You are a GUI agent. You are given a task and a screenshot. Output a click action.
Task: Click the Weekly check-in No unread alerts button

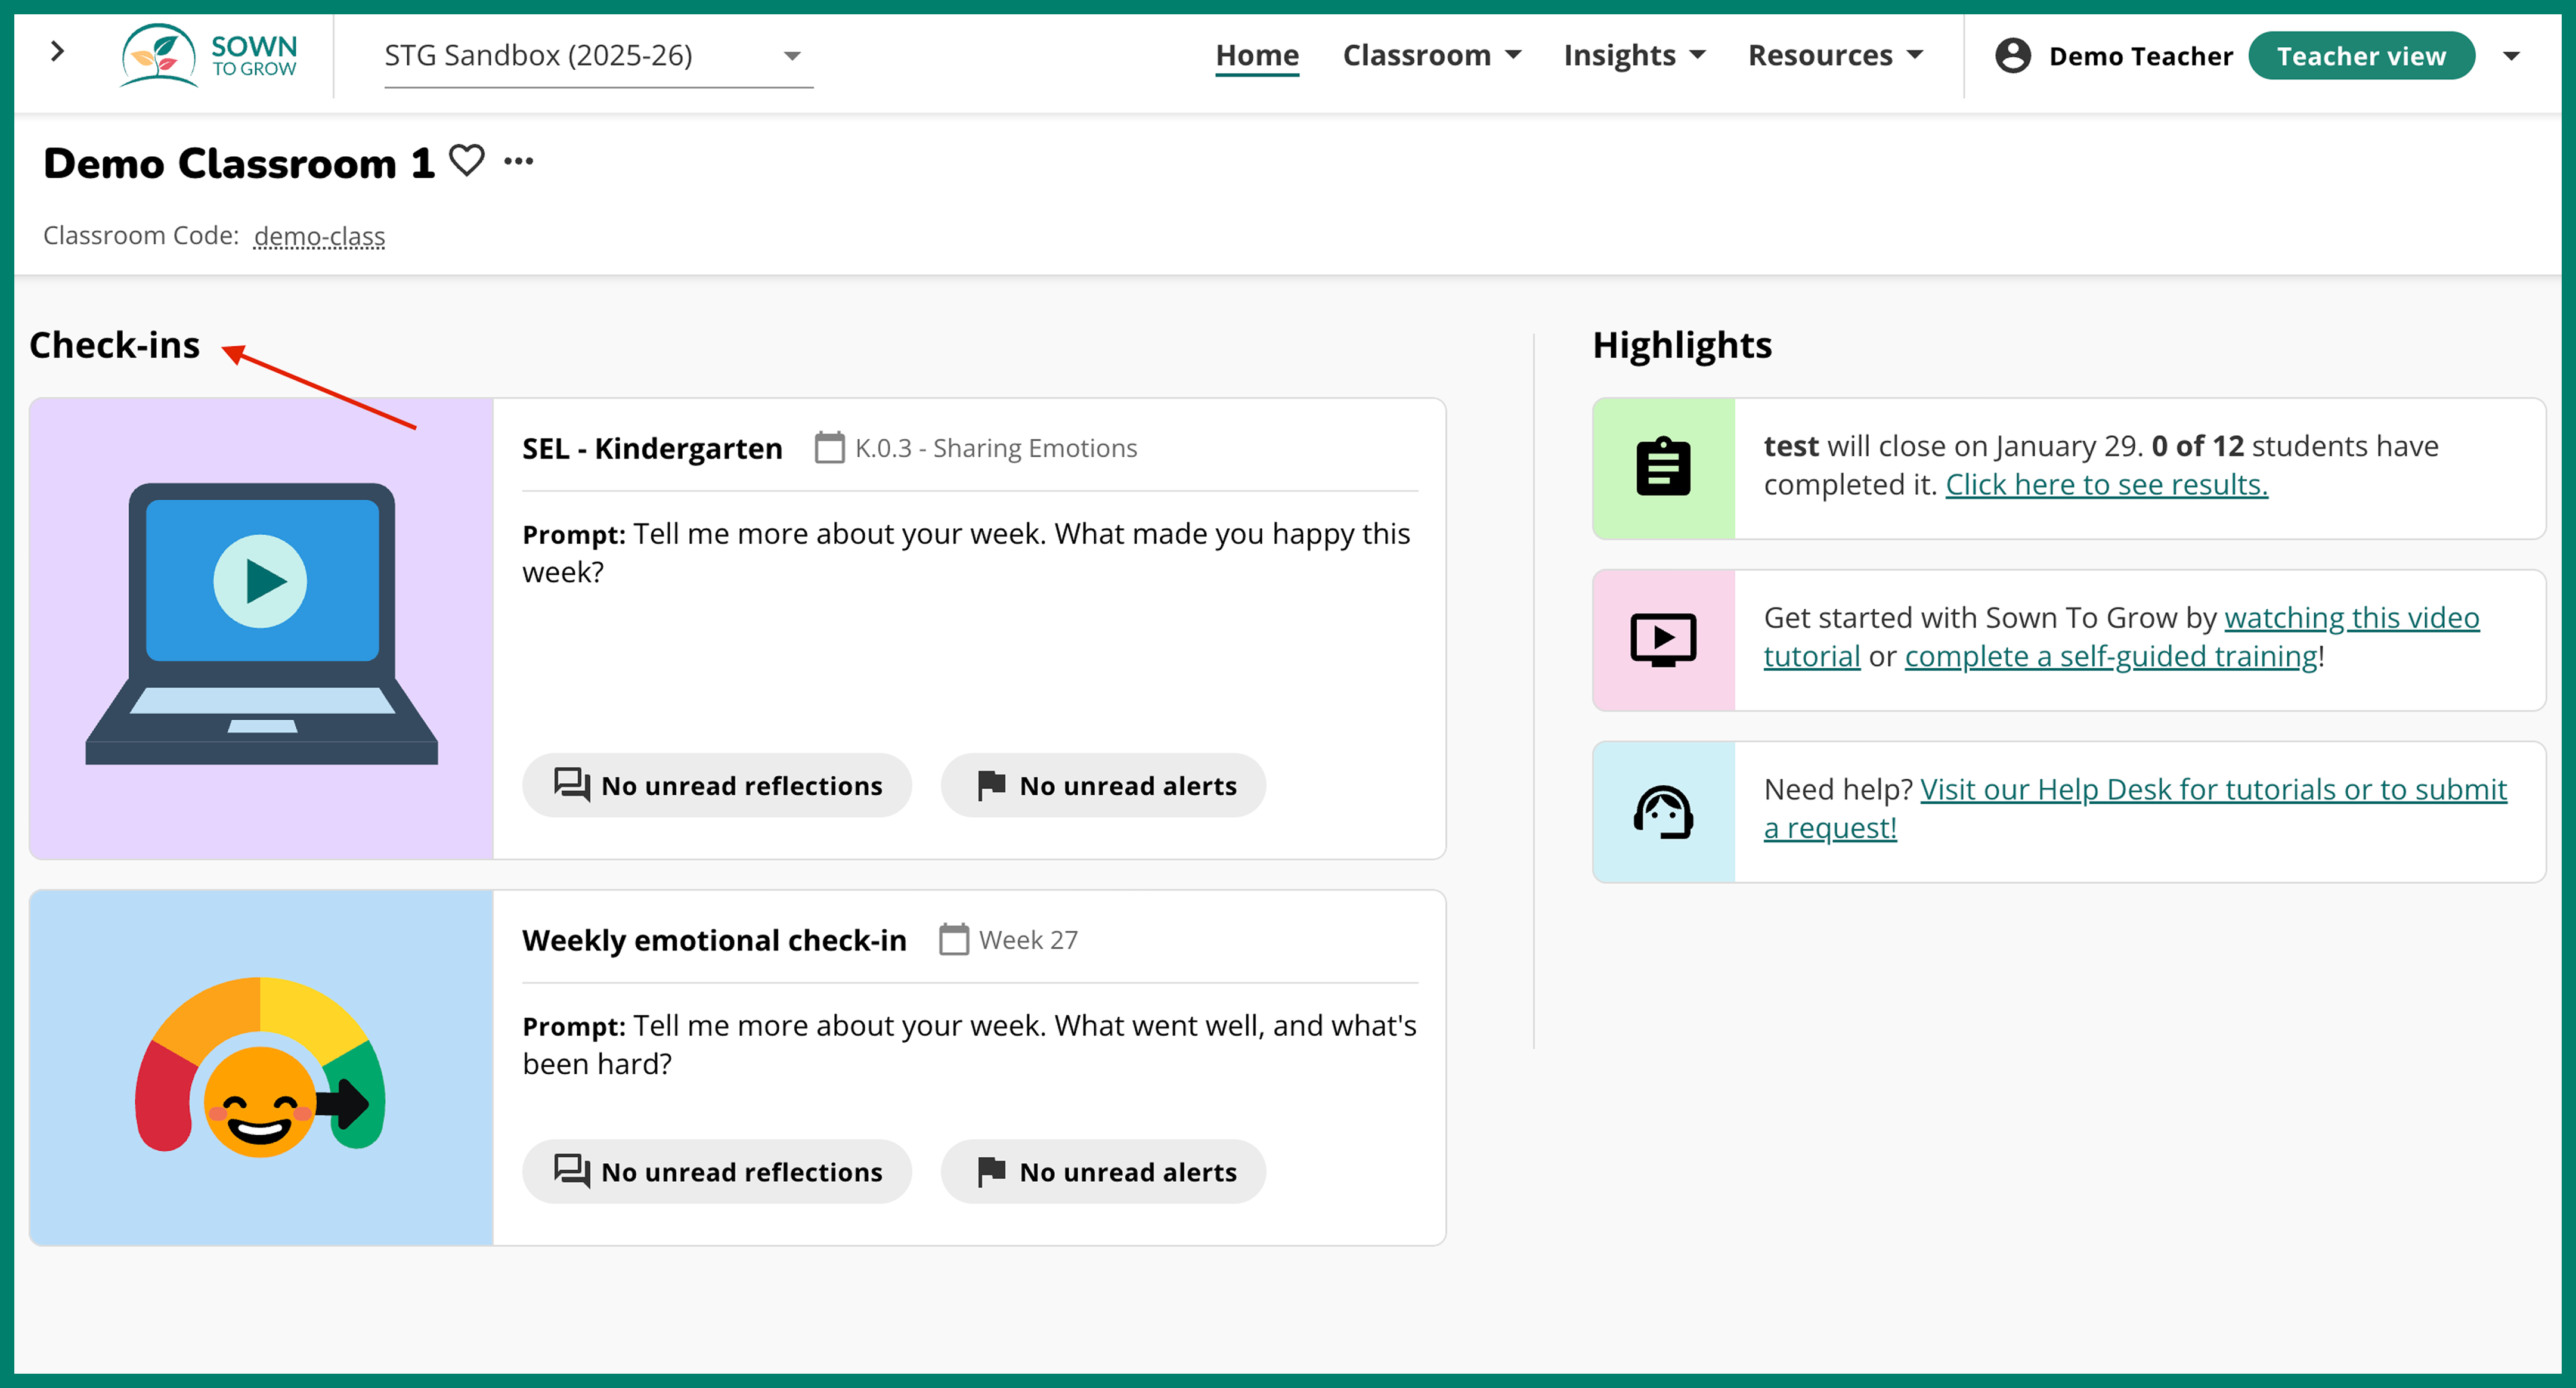tap(1103, 1172)
